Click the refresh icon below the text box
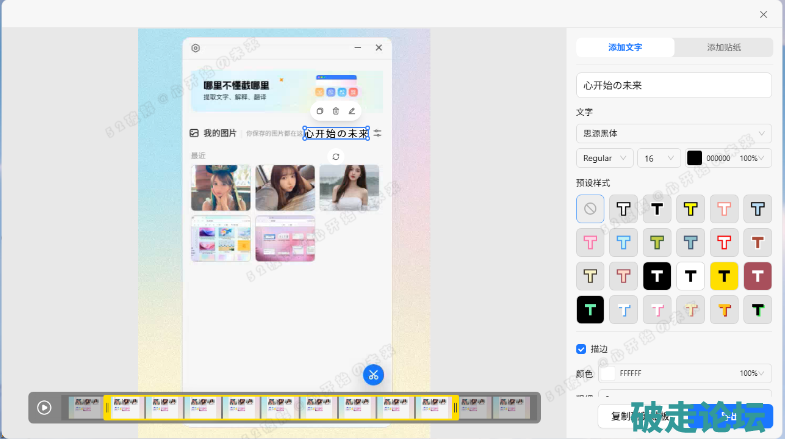The height and width of the screenshot is (439, 785). (336, 156)
